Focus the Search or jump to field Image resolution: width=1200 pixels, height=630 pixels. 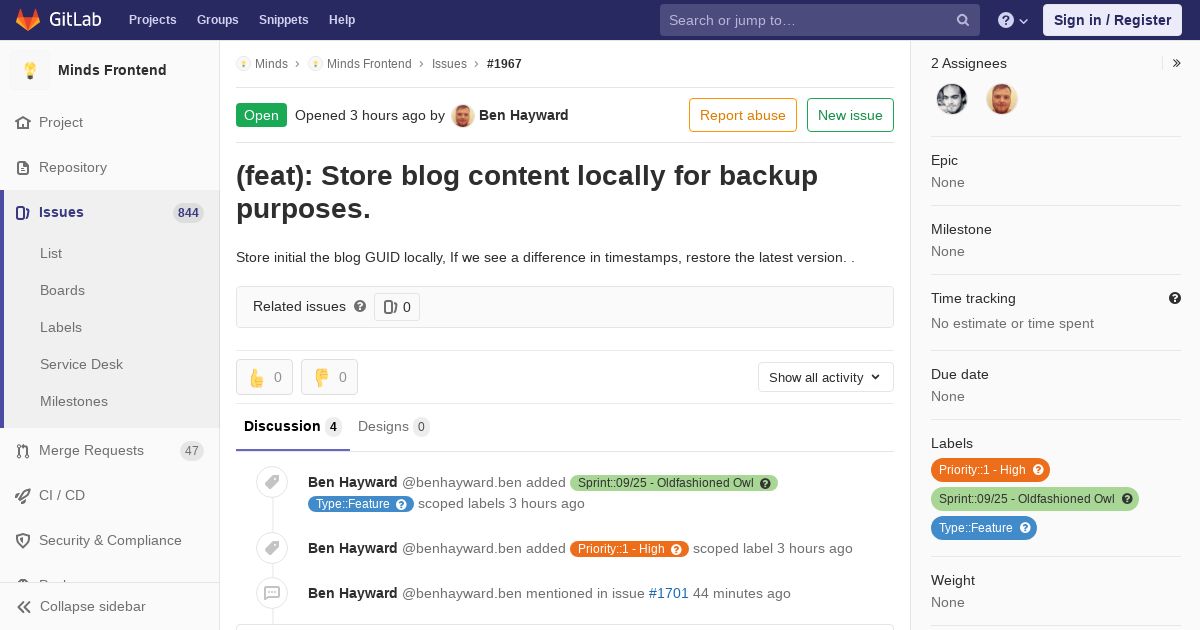820,20
